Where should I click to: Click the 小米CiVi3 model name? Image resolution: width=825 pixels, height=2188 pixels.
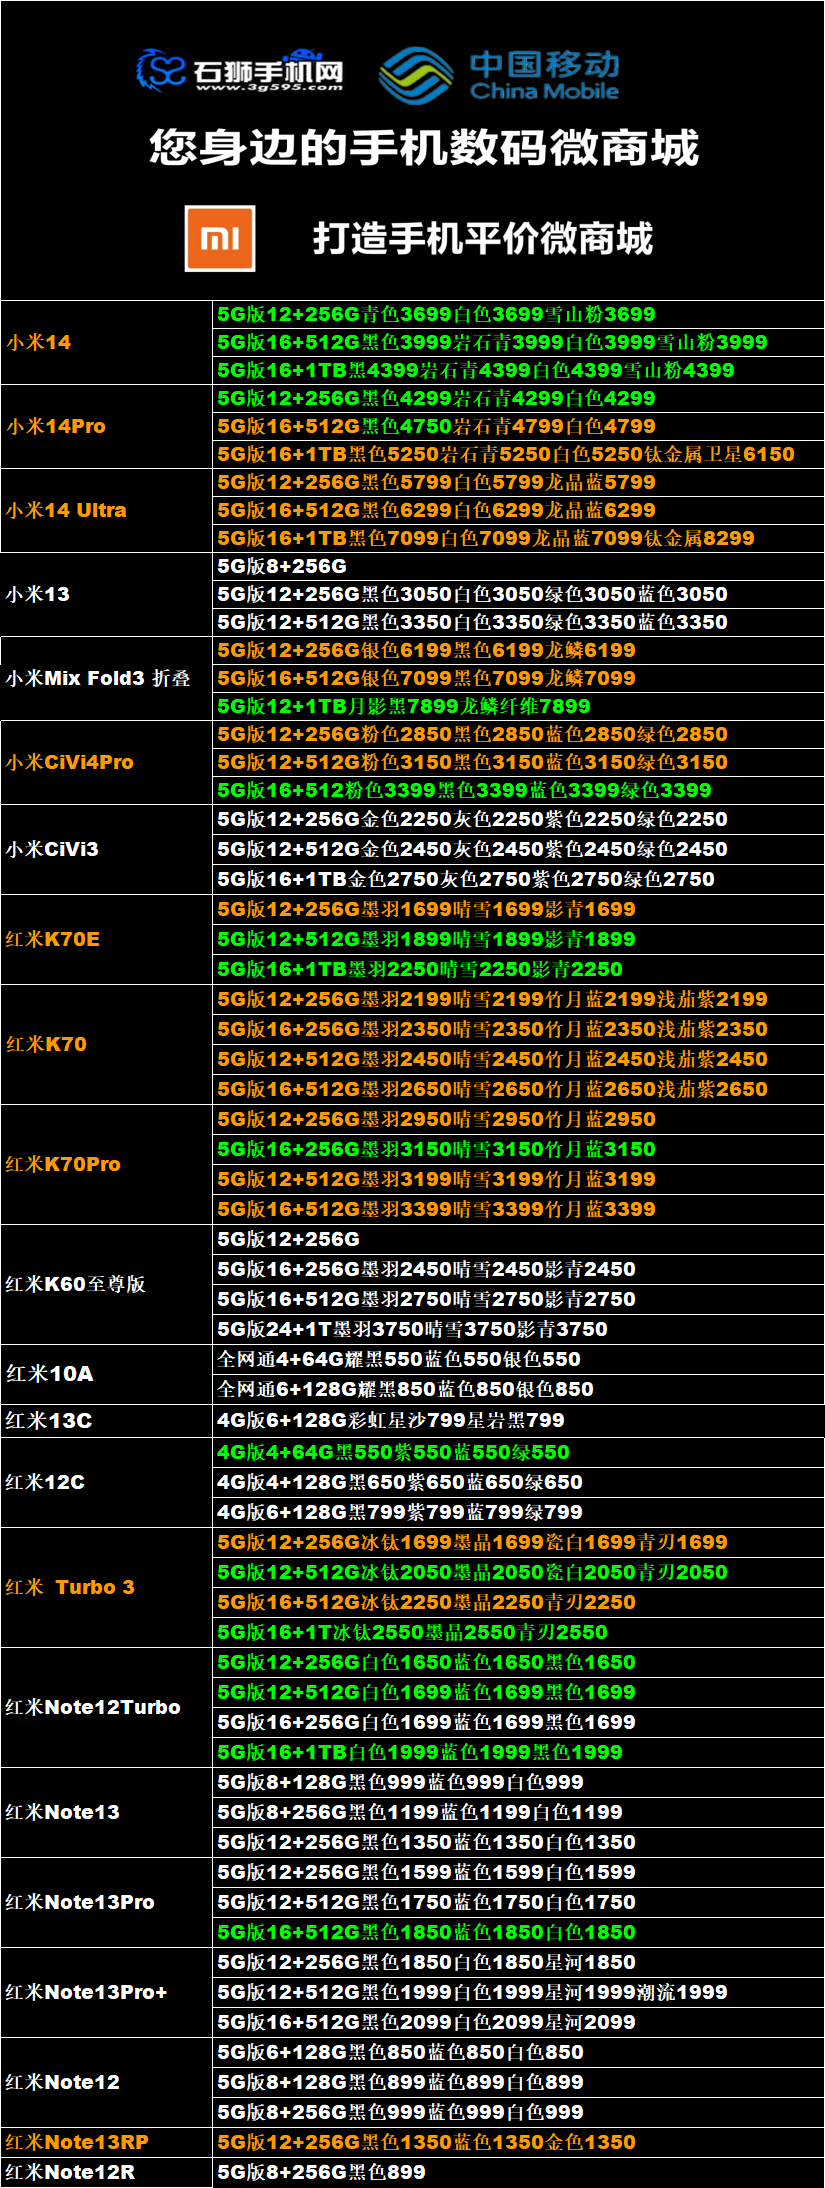point(52,849)
